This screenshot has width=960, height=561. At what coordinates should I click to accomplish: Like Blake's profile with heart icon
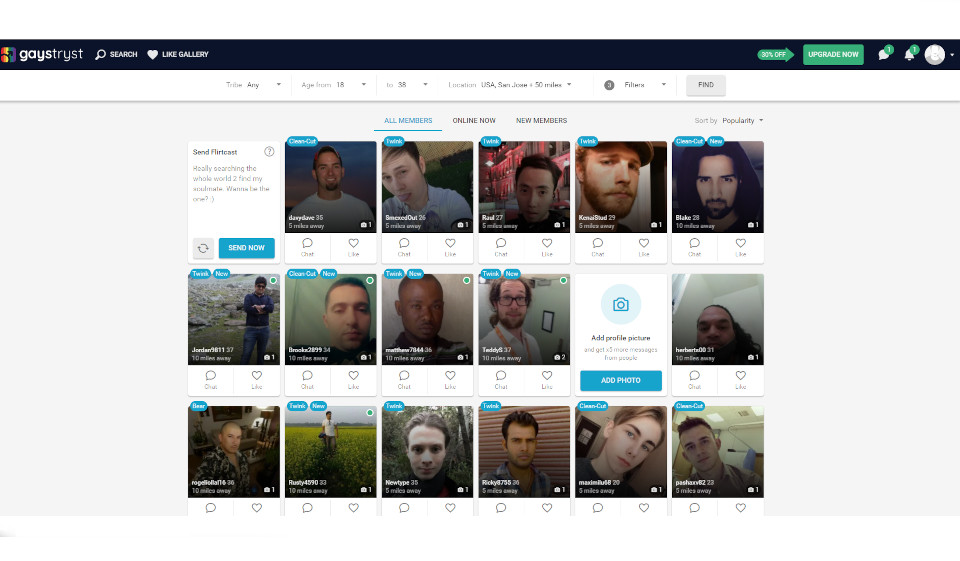(741, 242)
